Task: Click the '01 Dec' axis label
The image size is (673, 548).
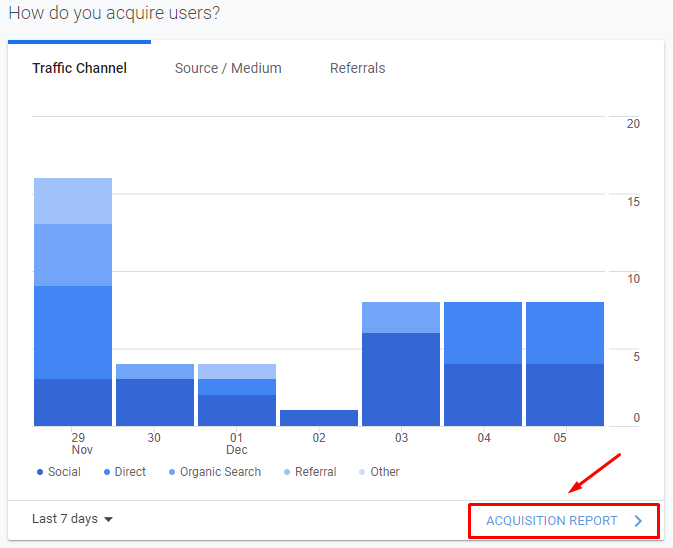Action: [x=237, y=444]
